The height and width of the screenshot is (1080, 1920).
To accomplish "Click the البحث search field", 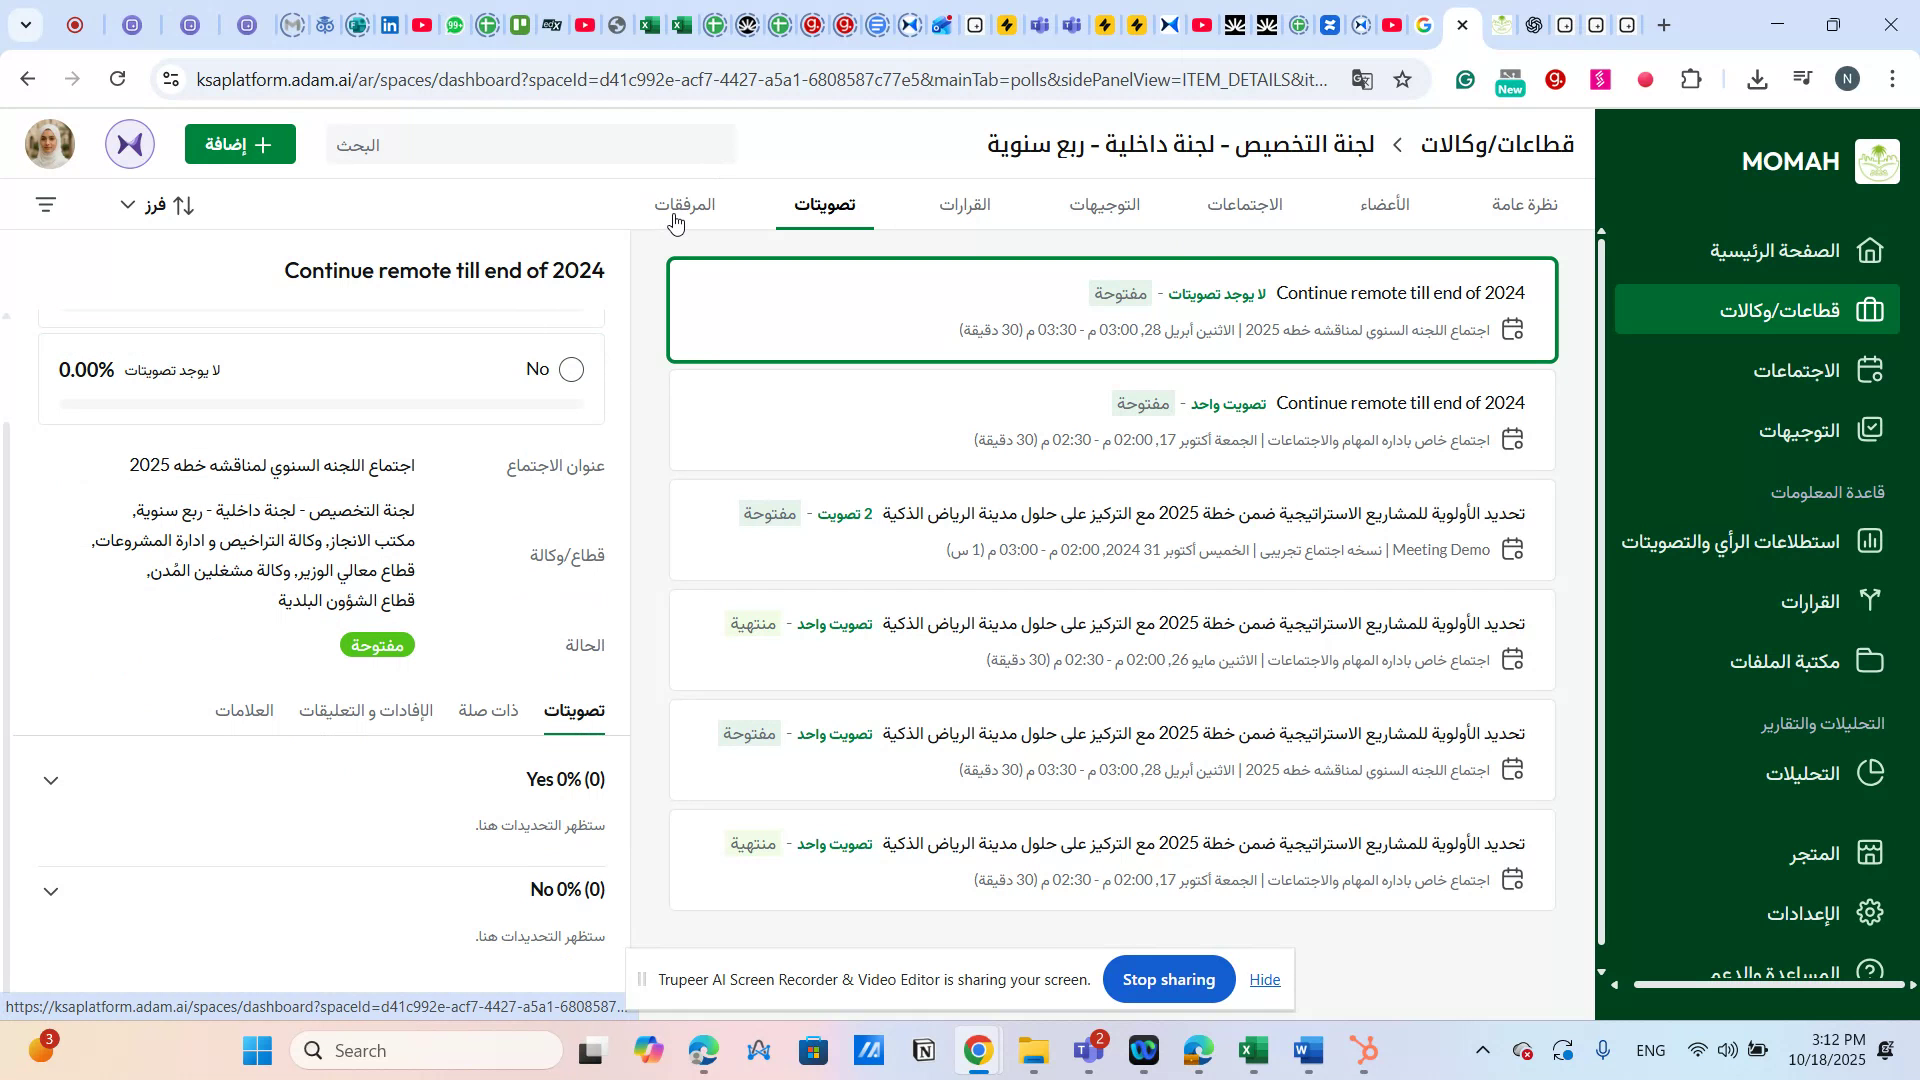I will (530, 145).
